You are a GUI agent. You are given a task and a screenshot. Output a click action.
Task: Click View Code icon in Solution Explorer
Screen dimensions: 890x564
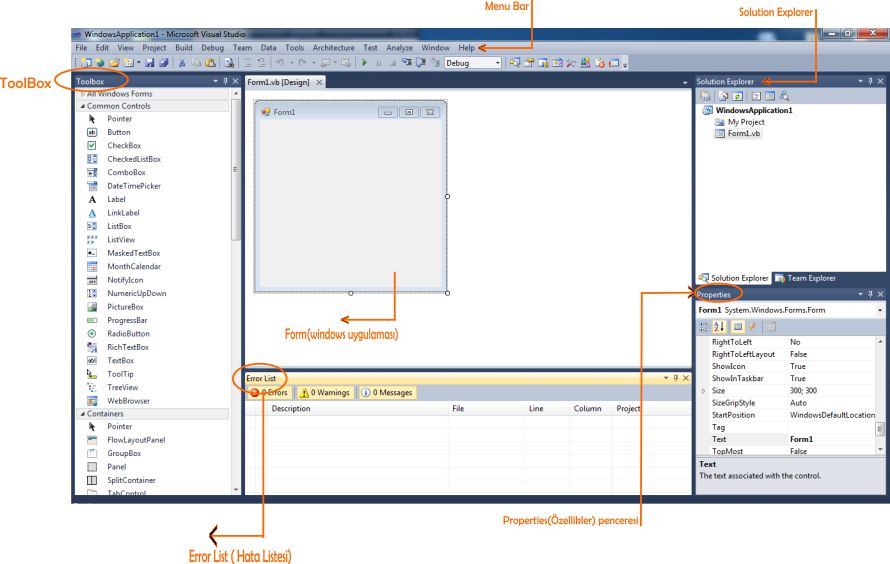coord(757,96)
